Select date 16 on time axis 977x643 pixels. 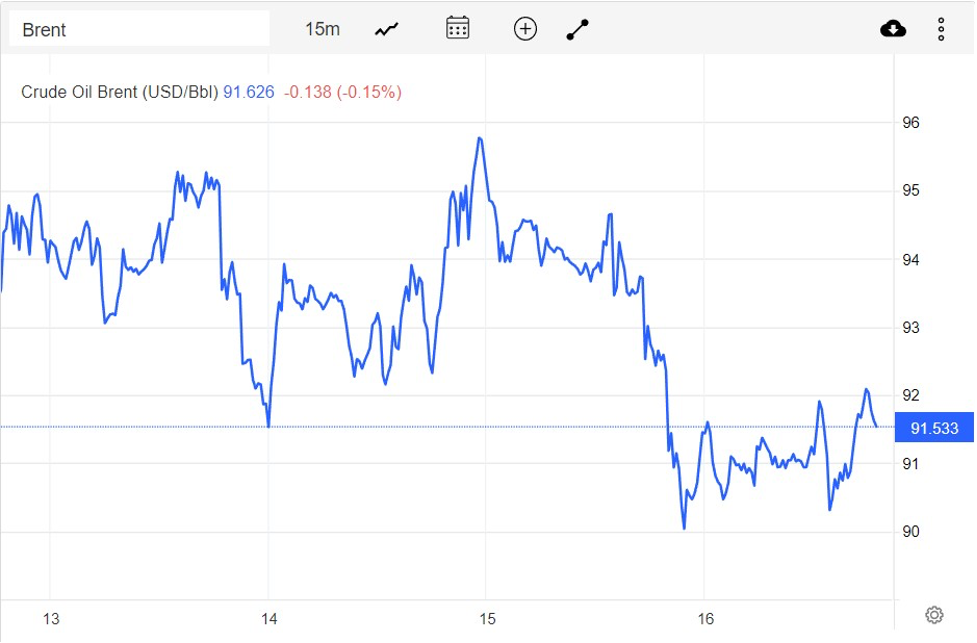click(704, 619)
